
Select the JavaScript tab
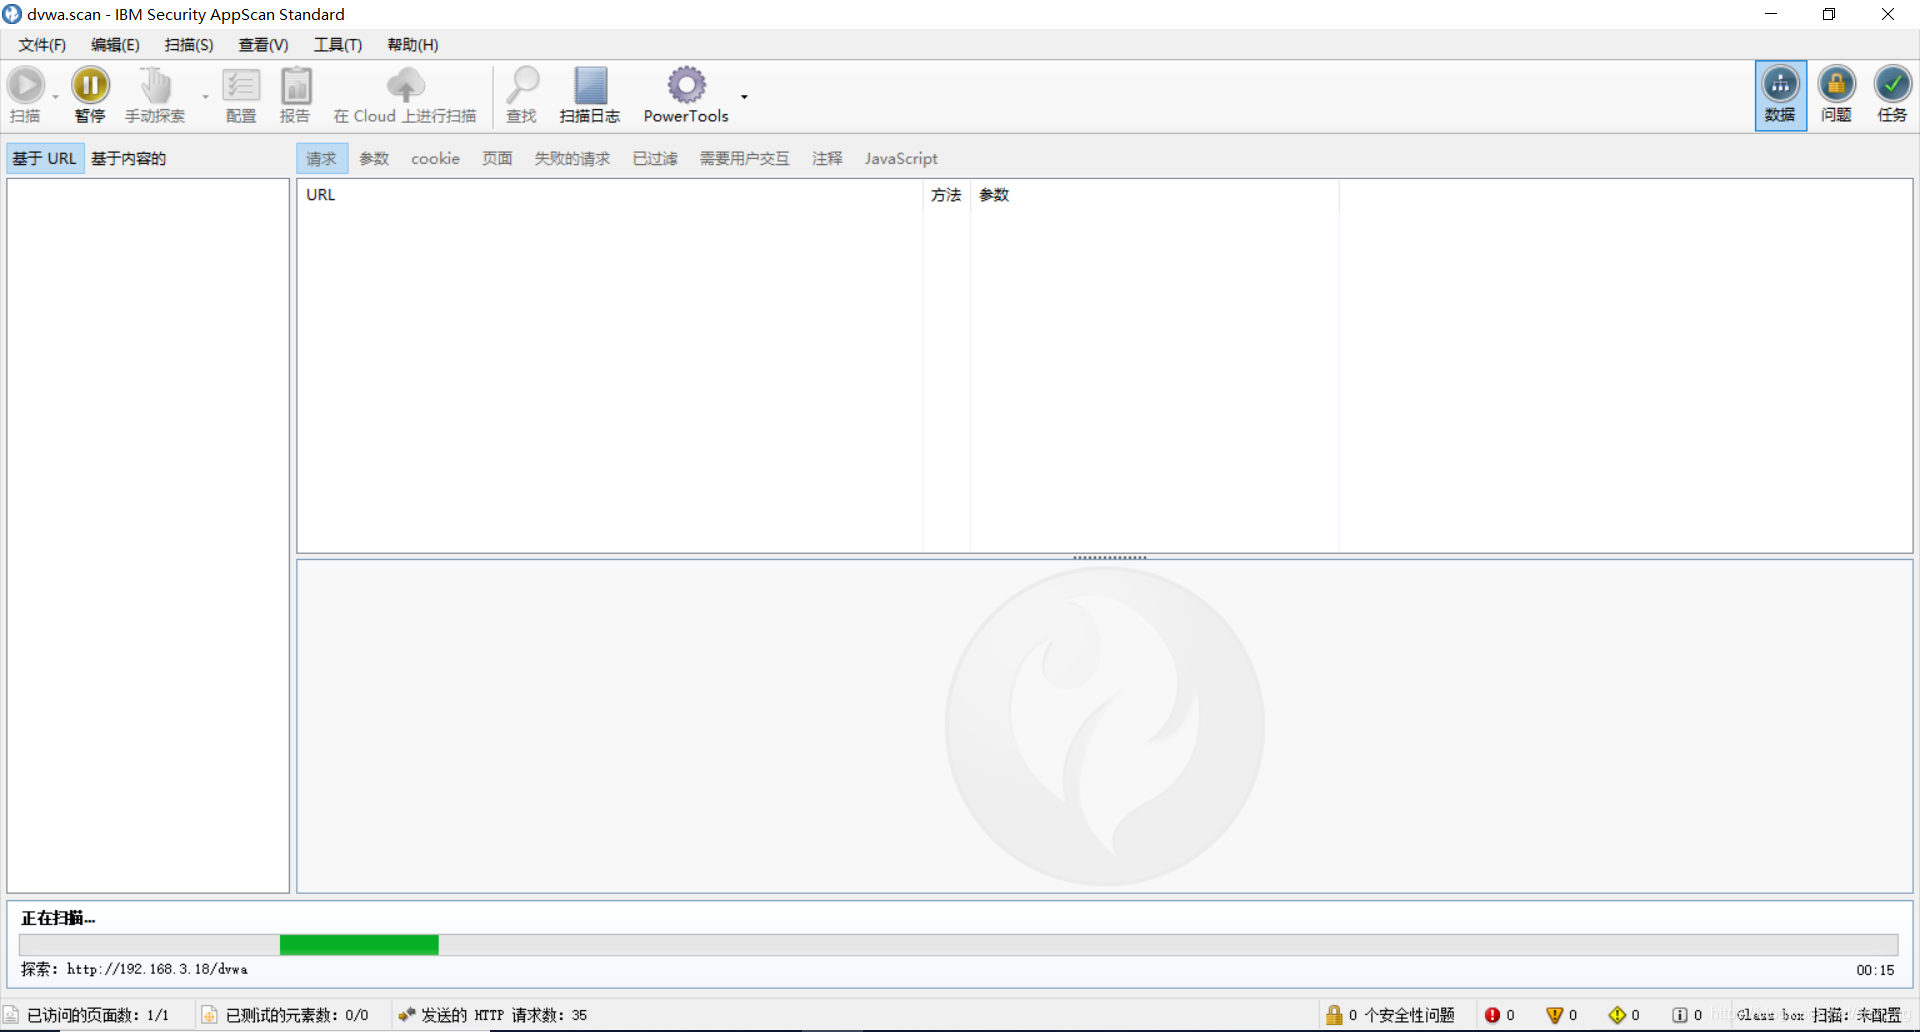(901, 158)
